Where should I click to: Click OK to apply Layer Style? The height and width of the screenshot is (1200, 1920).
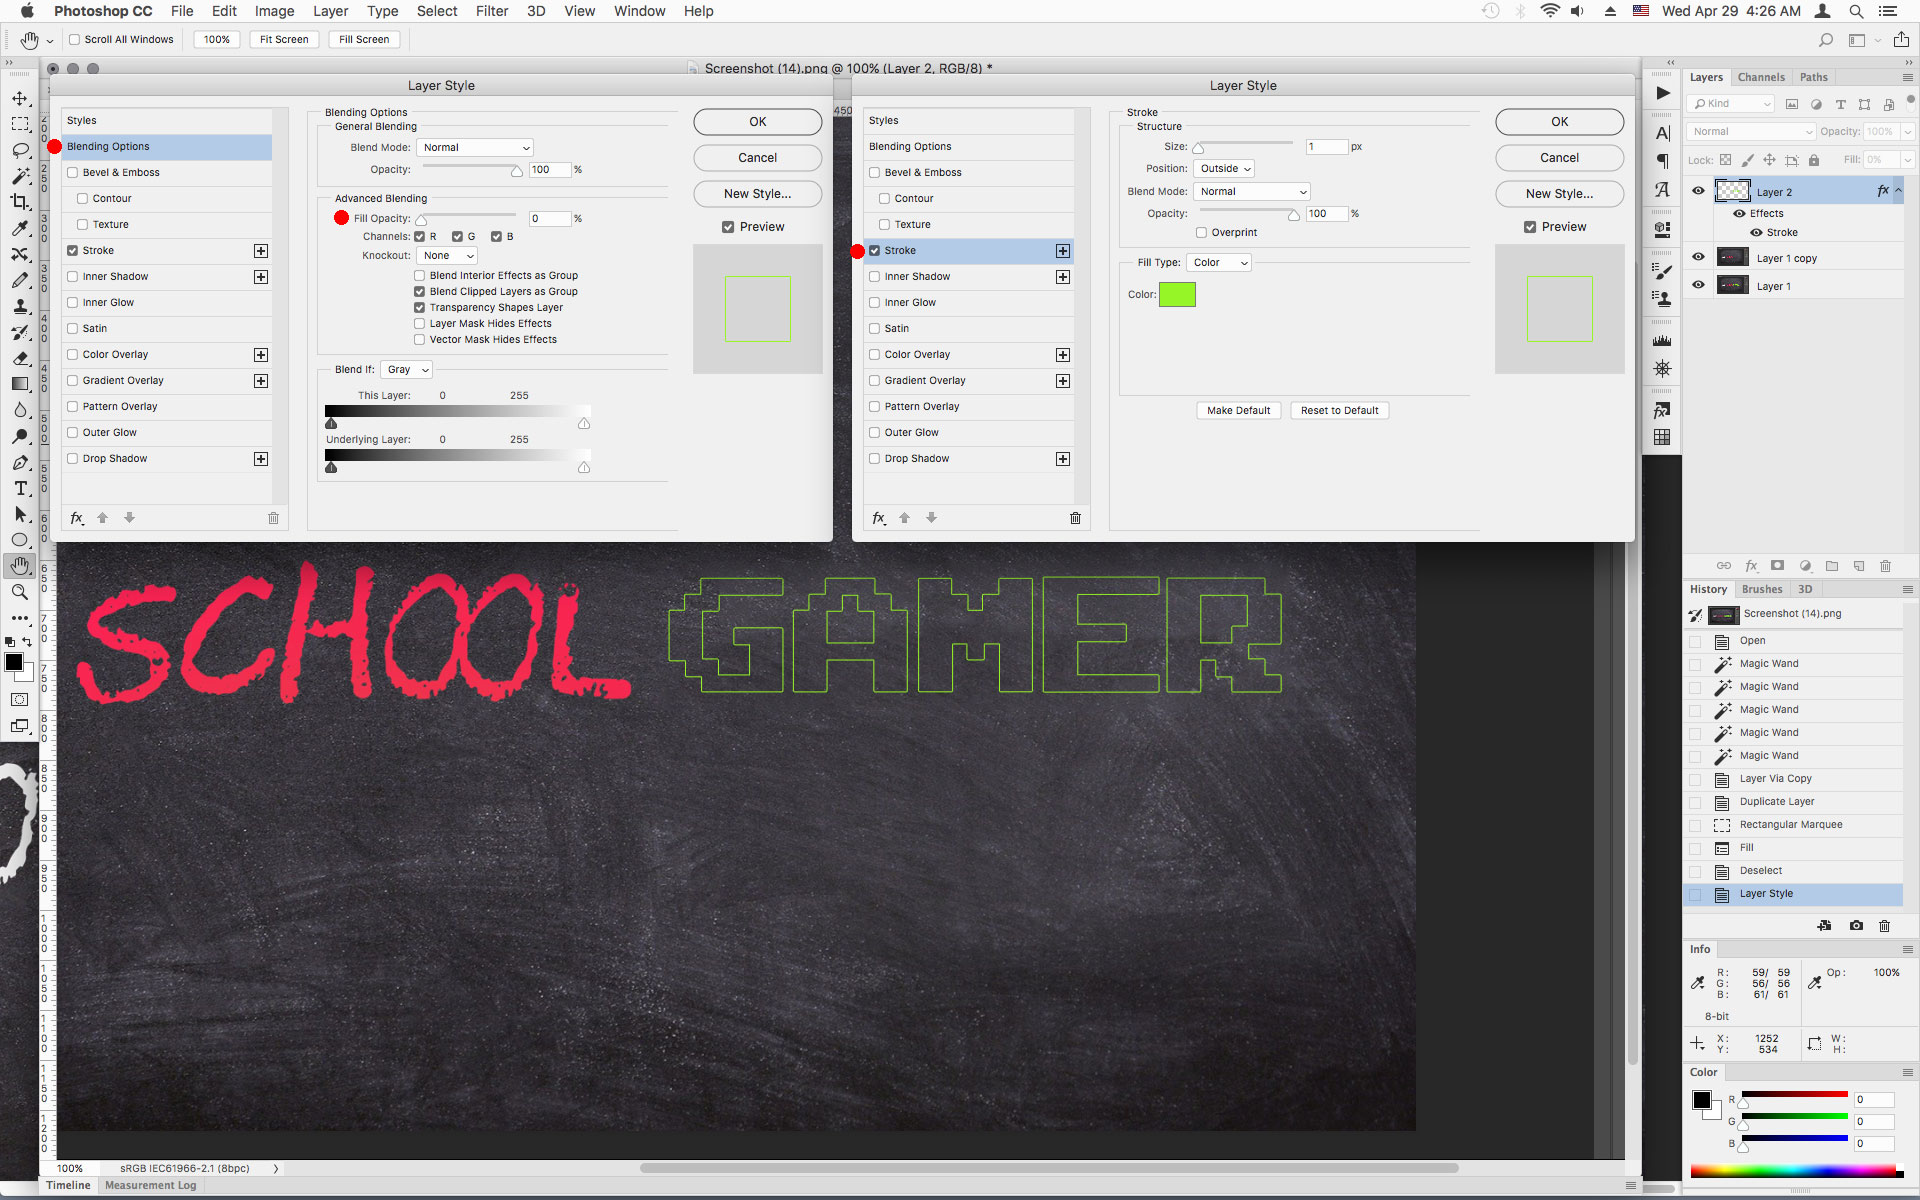coord(1559,122)
